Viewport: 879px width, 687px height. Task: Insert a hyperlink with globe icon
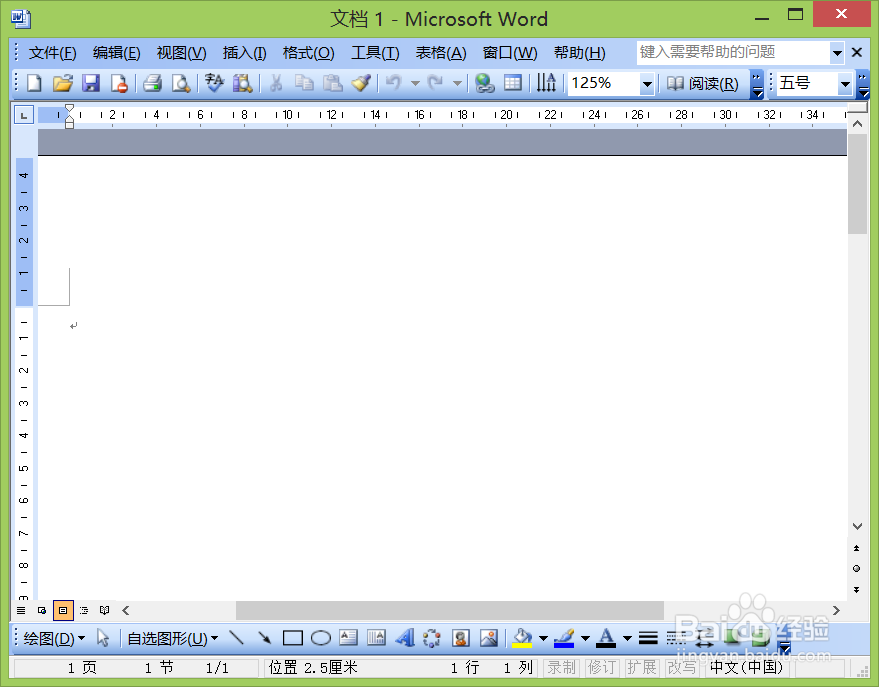[484, 83]
